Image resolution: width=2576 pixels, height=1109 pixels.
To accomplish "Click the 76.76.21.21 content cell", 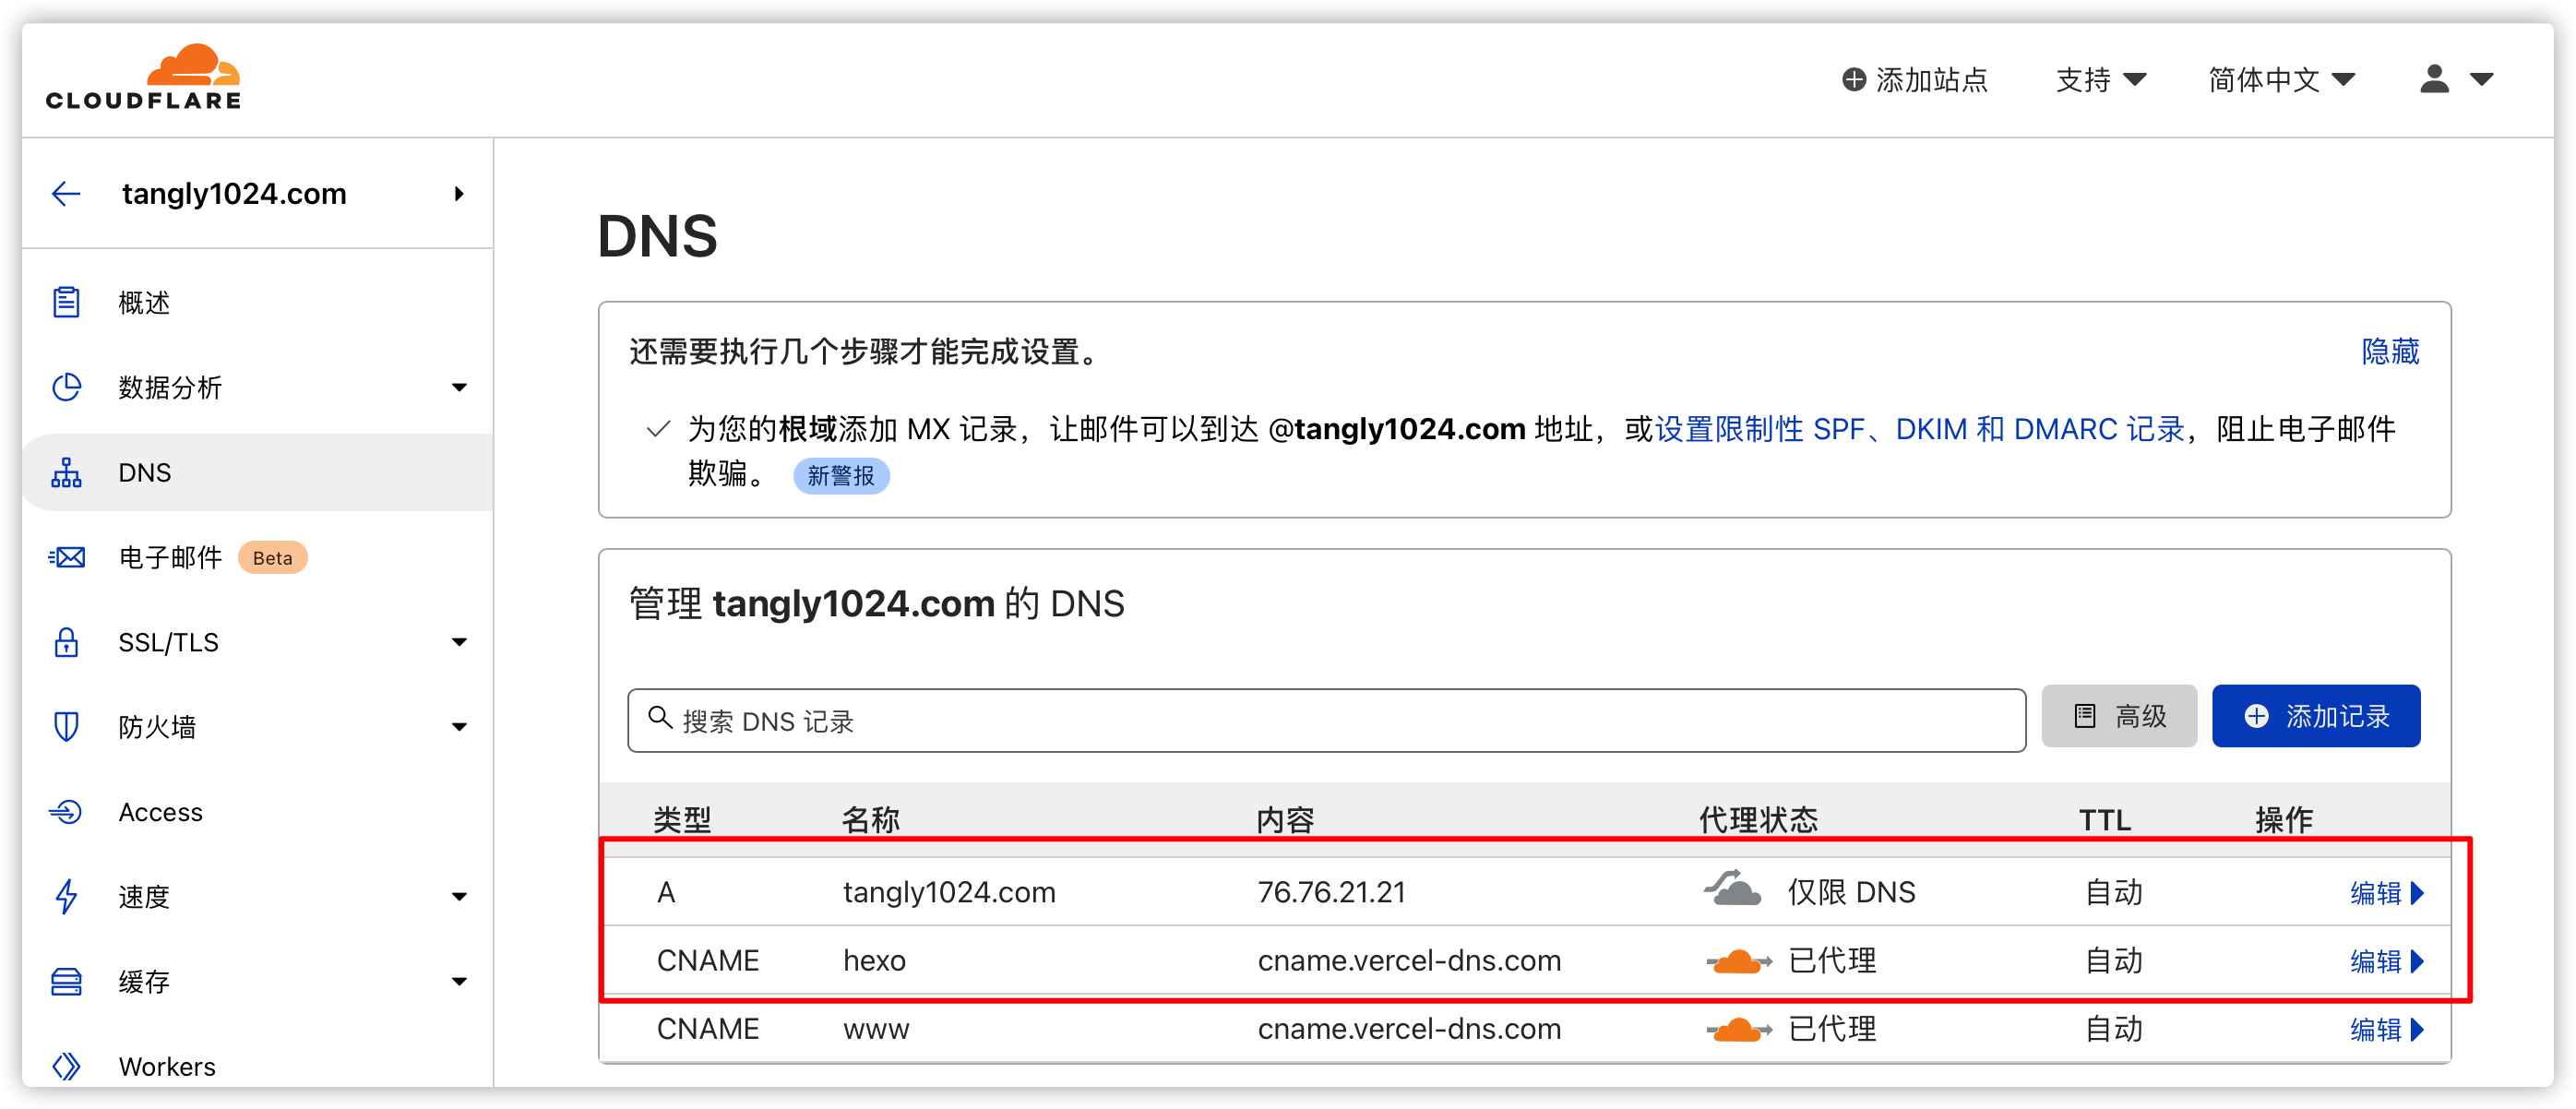I will coord(1332,892).
